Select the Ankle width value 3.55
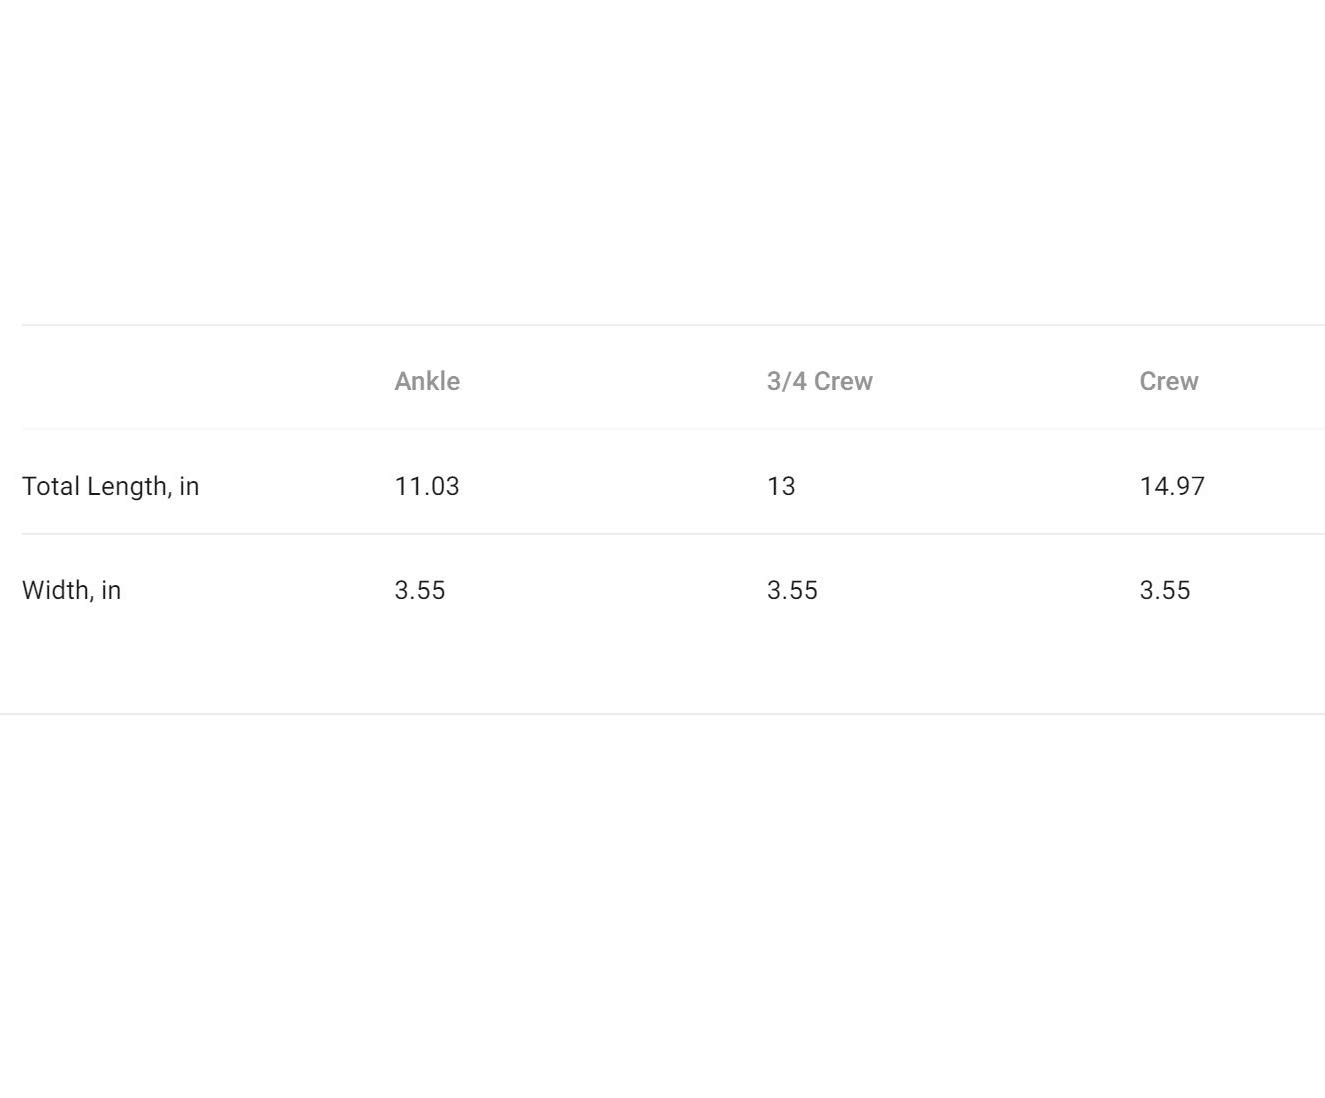 pyautogui.click(x=420, y=590)
